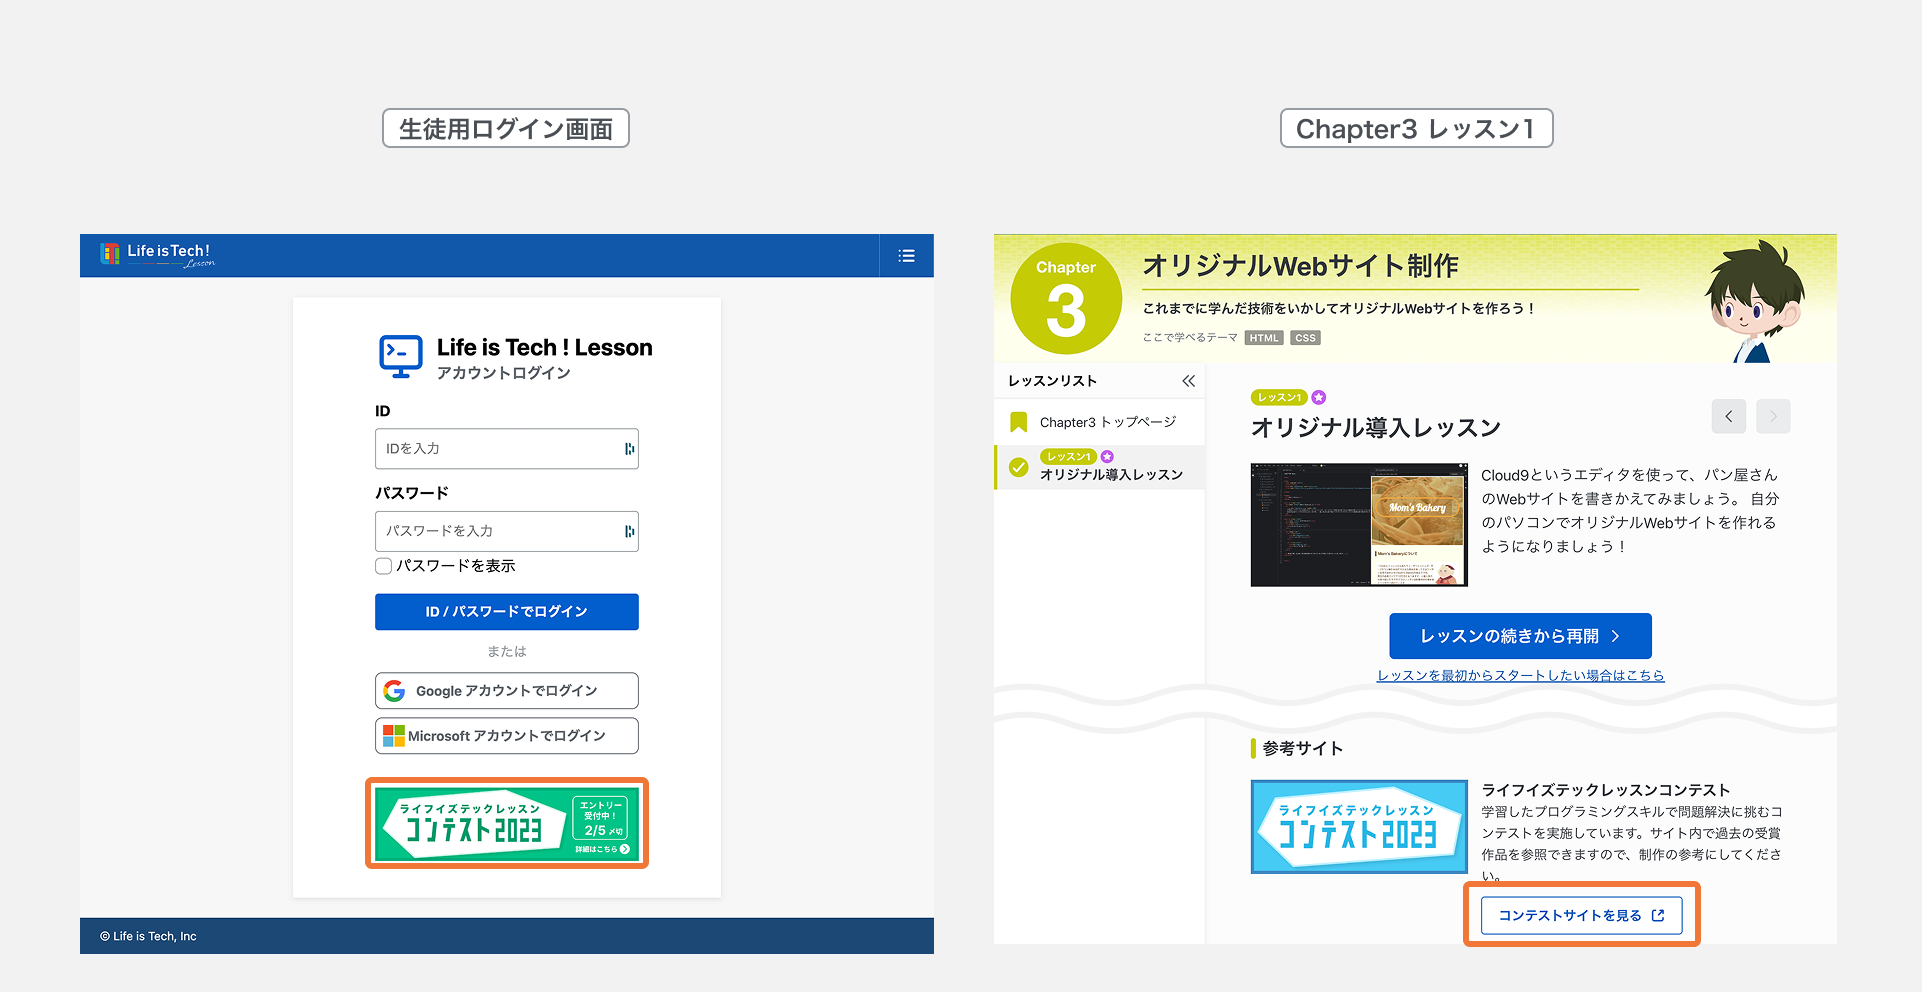The width and height of the screenshot is (1922, 992).
Task: Click the green checkmark icon on the レッスン1 row
Action: [1019, 467]
